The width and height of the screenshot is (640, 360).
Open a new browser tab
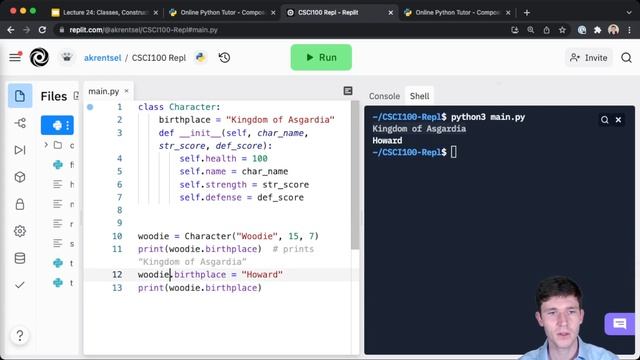click(527, 13)
